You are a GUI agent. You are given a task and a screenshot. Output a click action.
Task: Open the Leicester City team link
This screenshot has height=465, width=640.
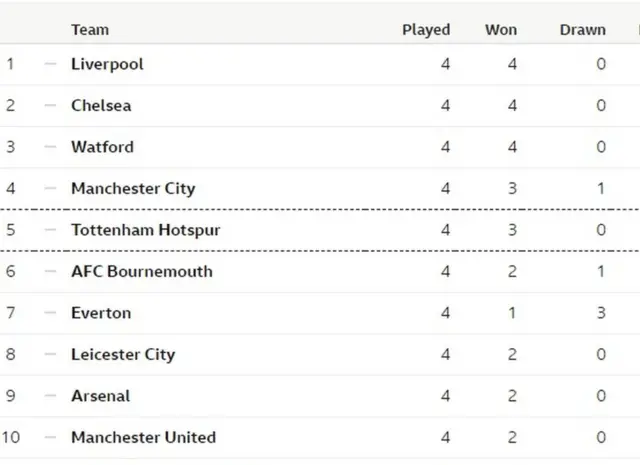pyautogui.click(x=123, y=354)
